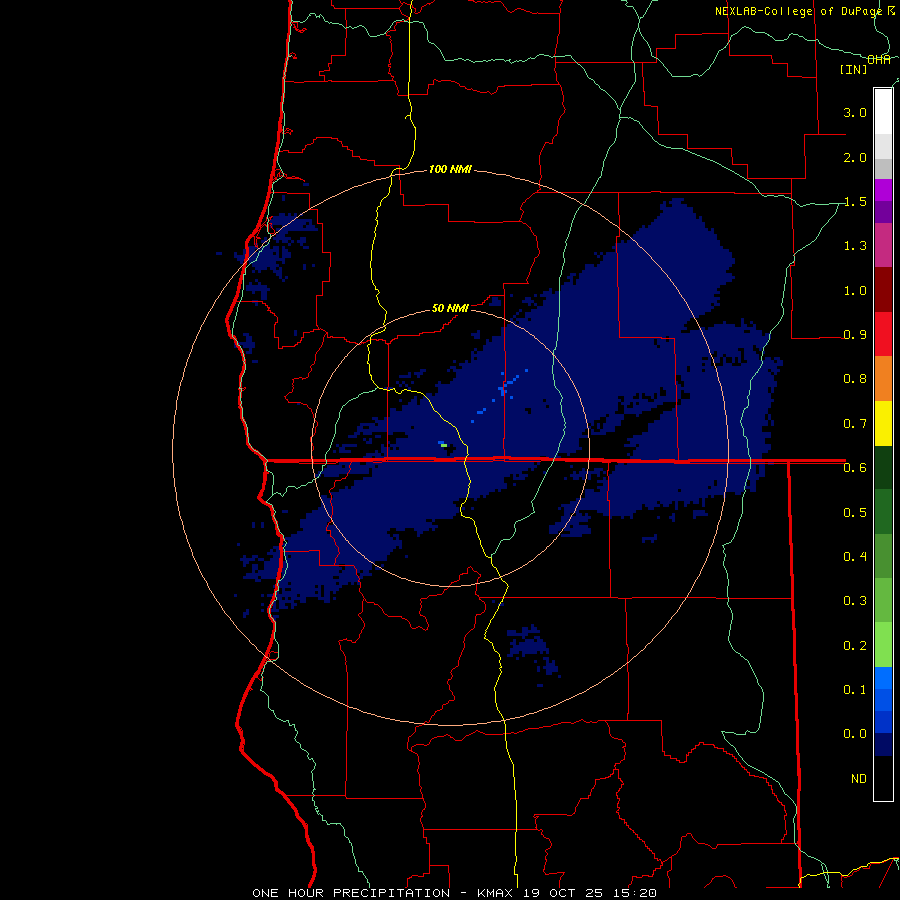Click the 1.5 scale label
Screen dimensions: 900x900
pyautogui.click(x=855, y=201)
